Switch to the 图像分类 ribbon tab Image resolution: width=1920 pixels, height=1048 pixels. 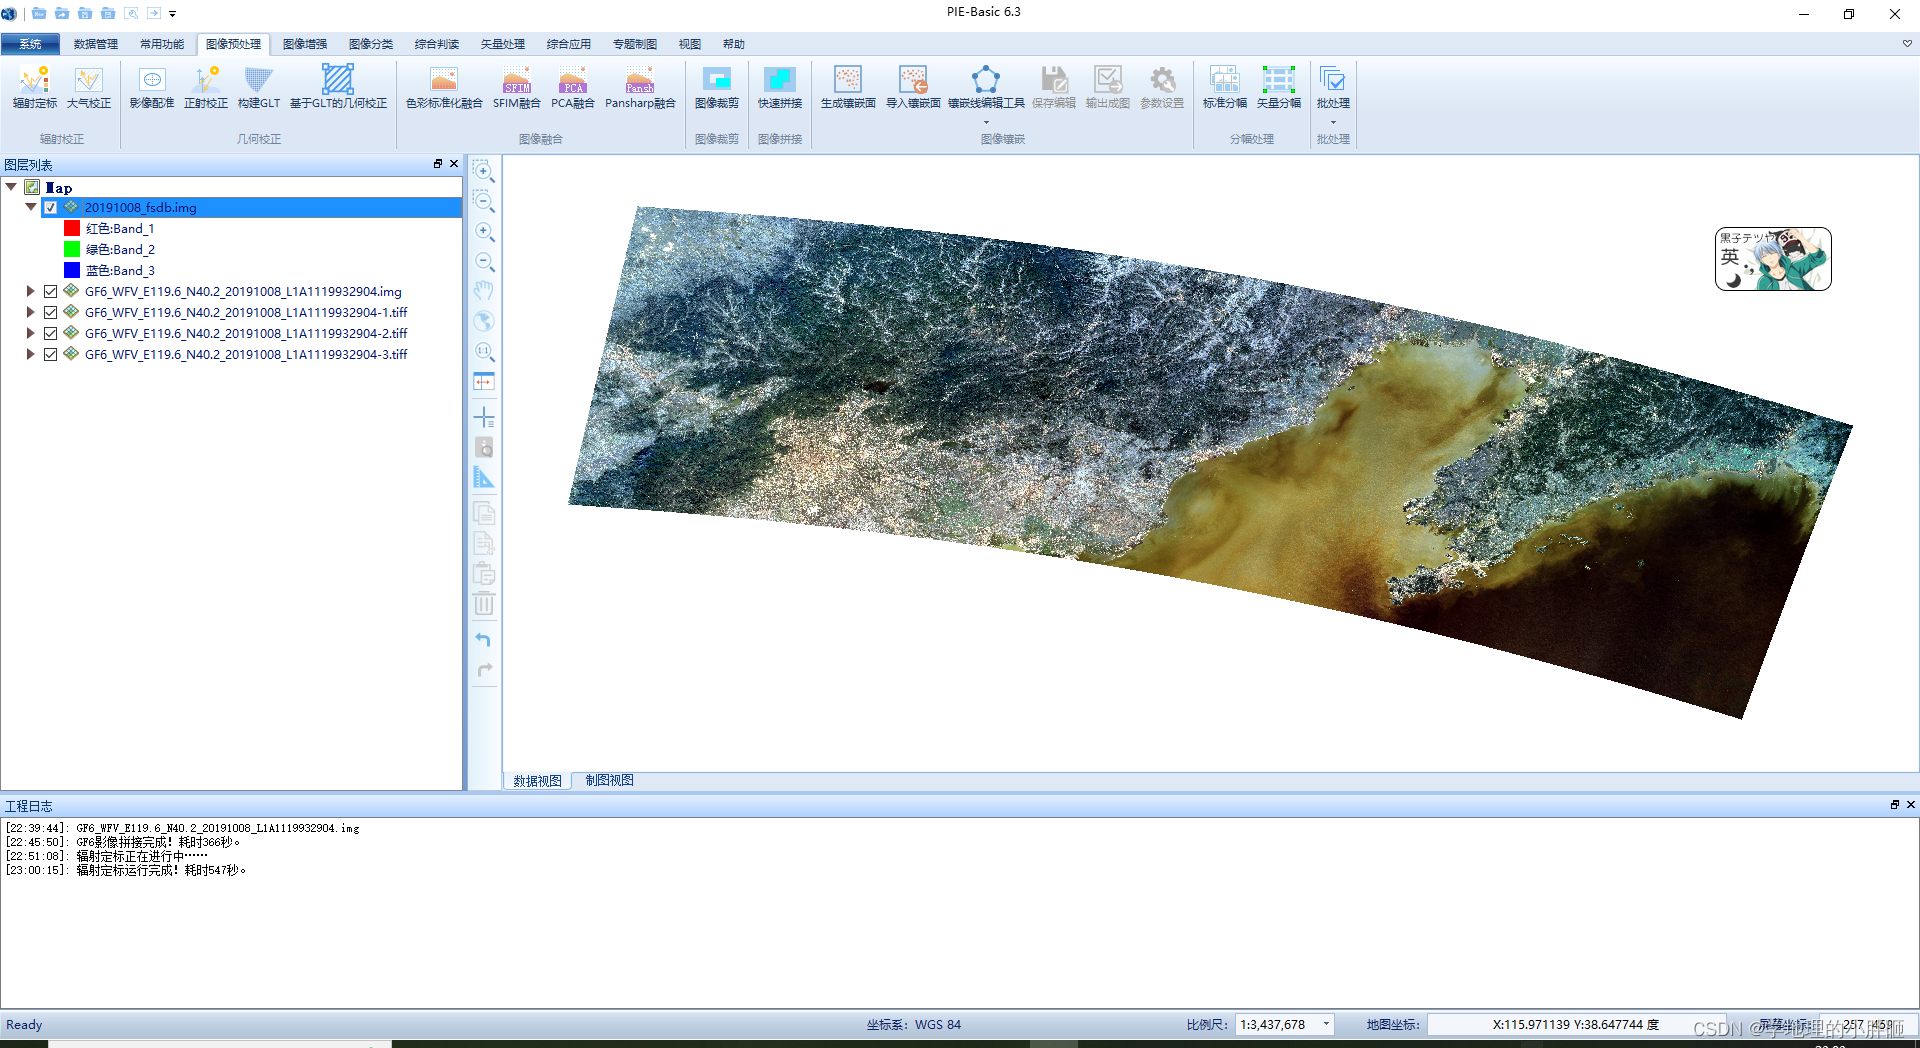tap(371, 44)
